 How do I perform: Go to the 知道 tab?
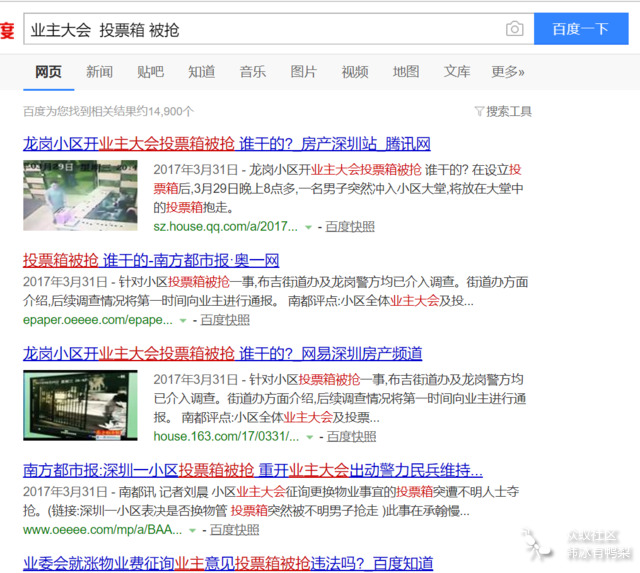pos(202,72)
